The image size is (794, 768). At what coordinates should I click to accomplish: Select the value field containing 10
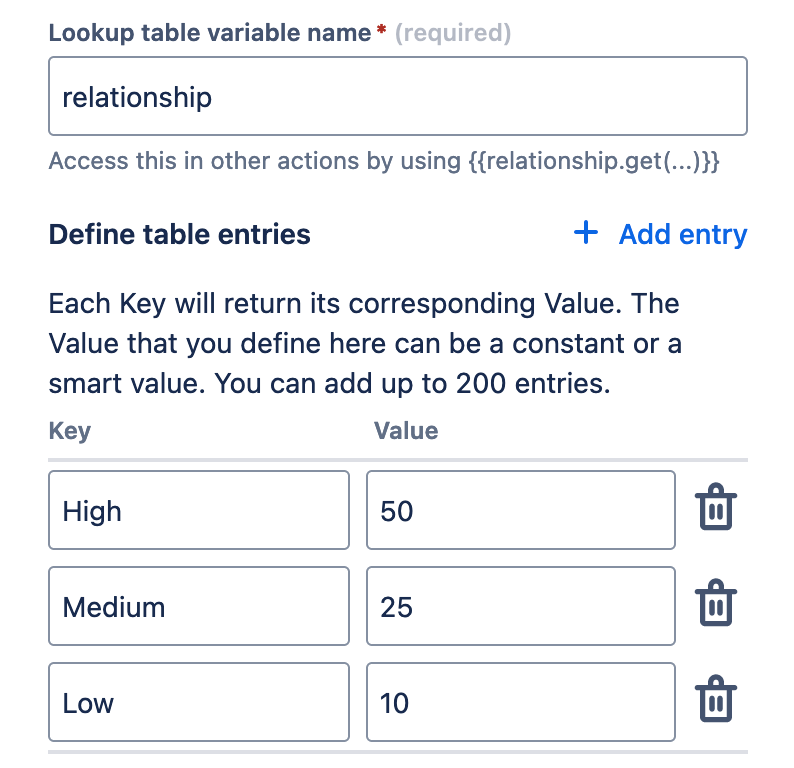(x=520, y=703)
